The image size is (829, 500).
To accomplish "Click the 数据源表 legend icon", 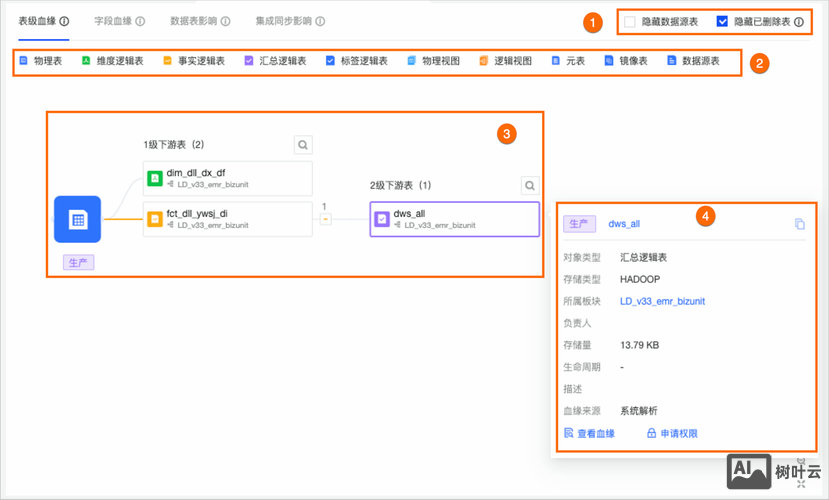I will tap(671, 61).
